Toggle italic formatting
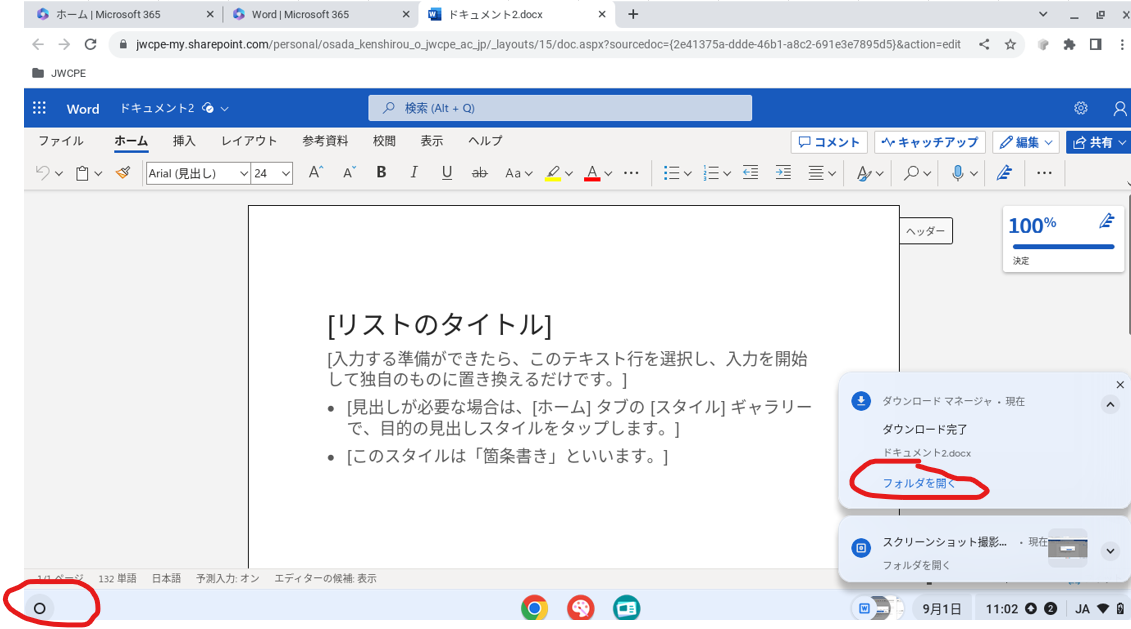The image size is (1131, 629). pos(414,172)
